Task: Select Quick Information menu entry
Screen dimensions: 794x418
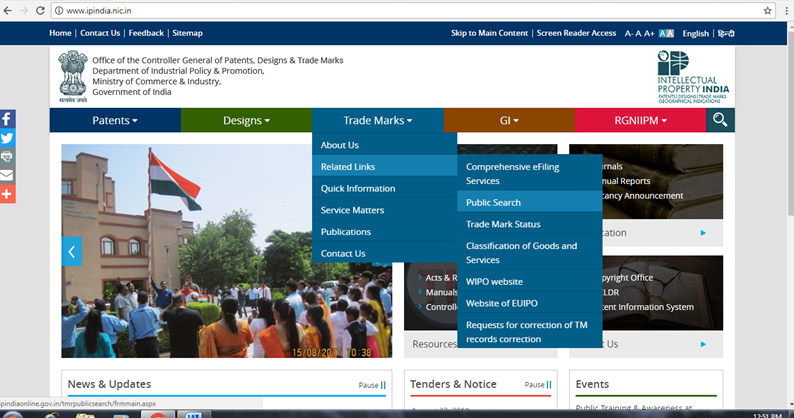Action: coord(384,188)
